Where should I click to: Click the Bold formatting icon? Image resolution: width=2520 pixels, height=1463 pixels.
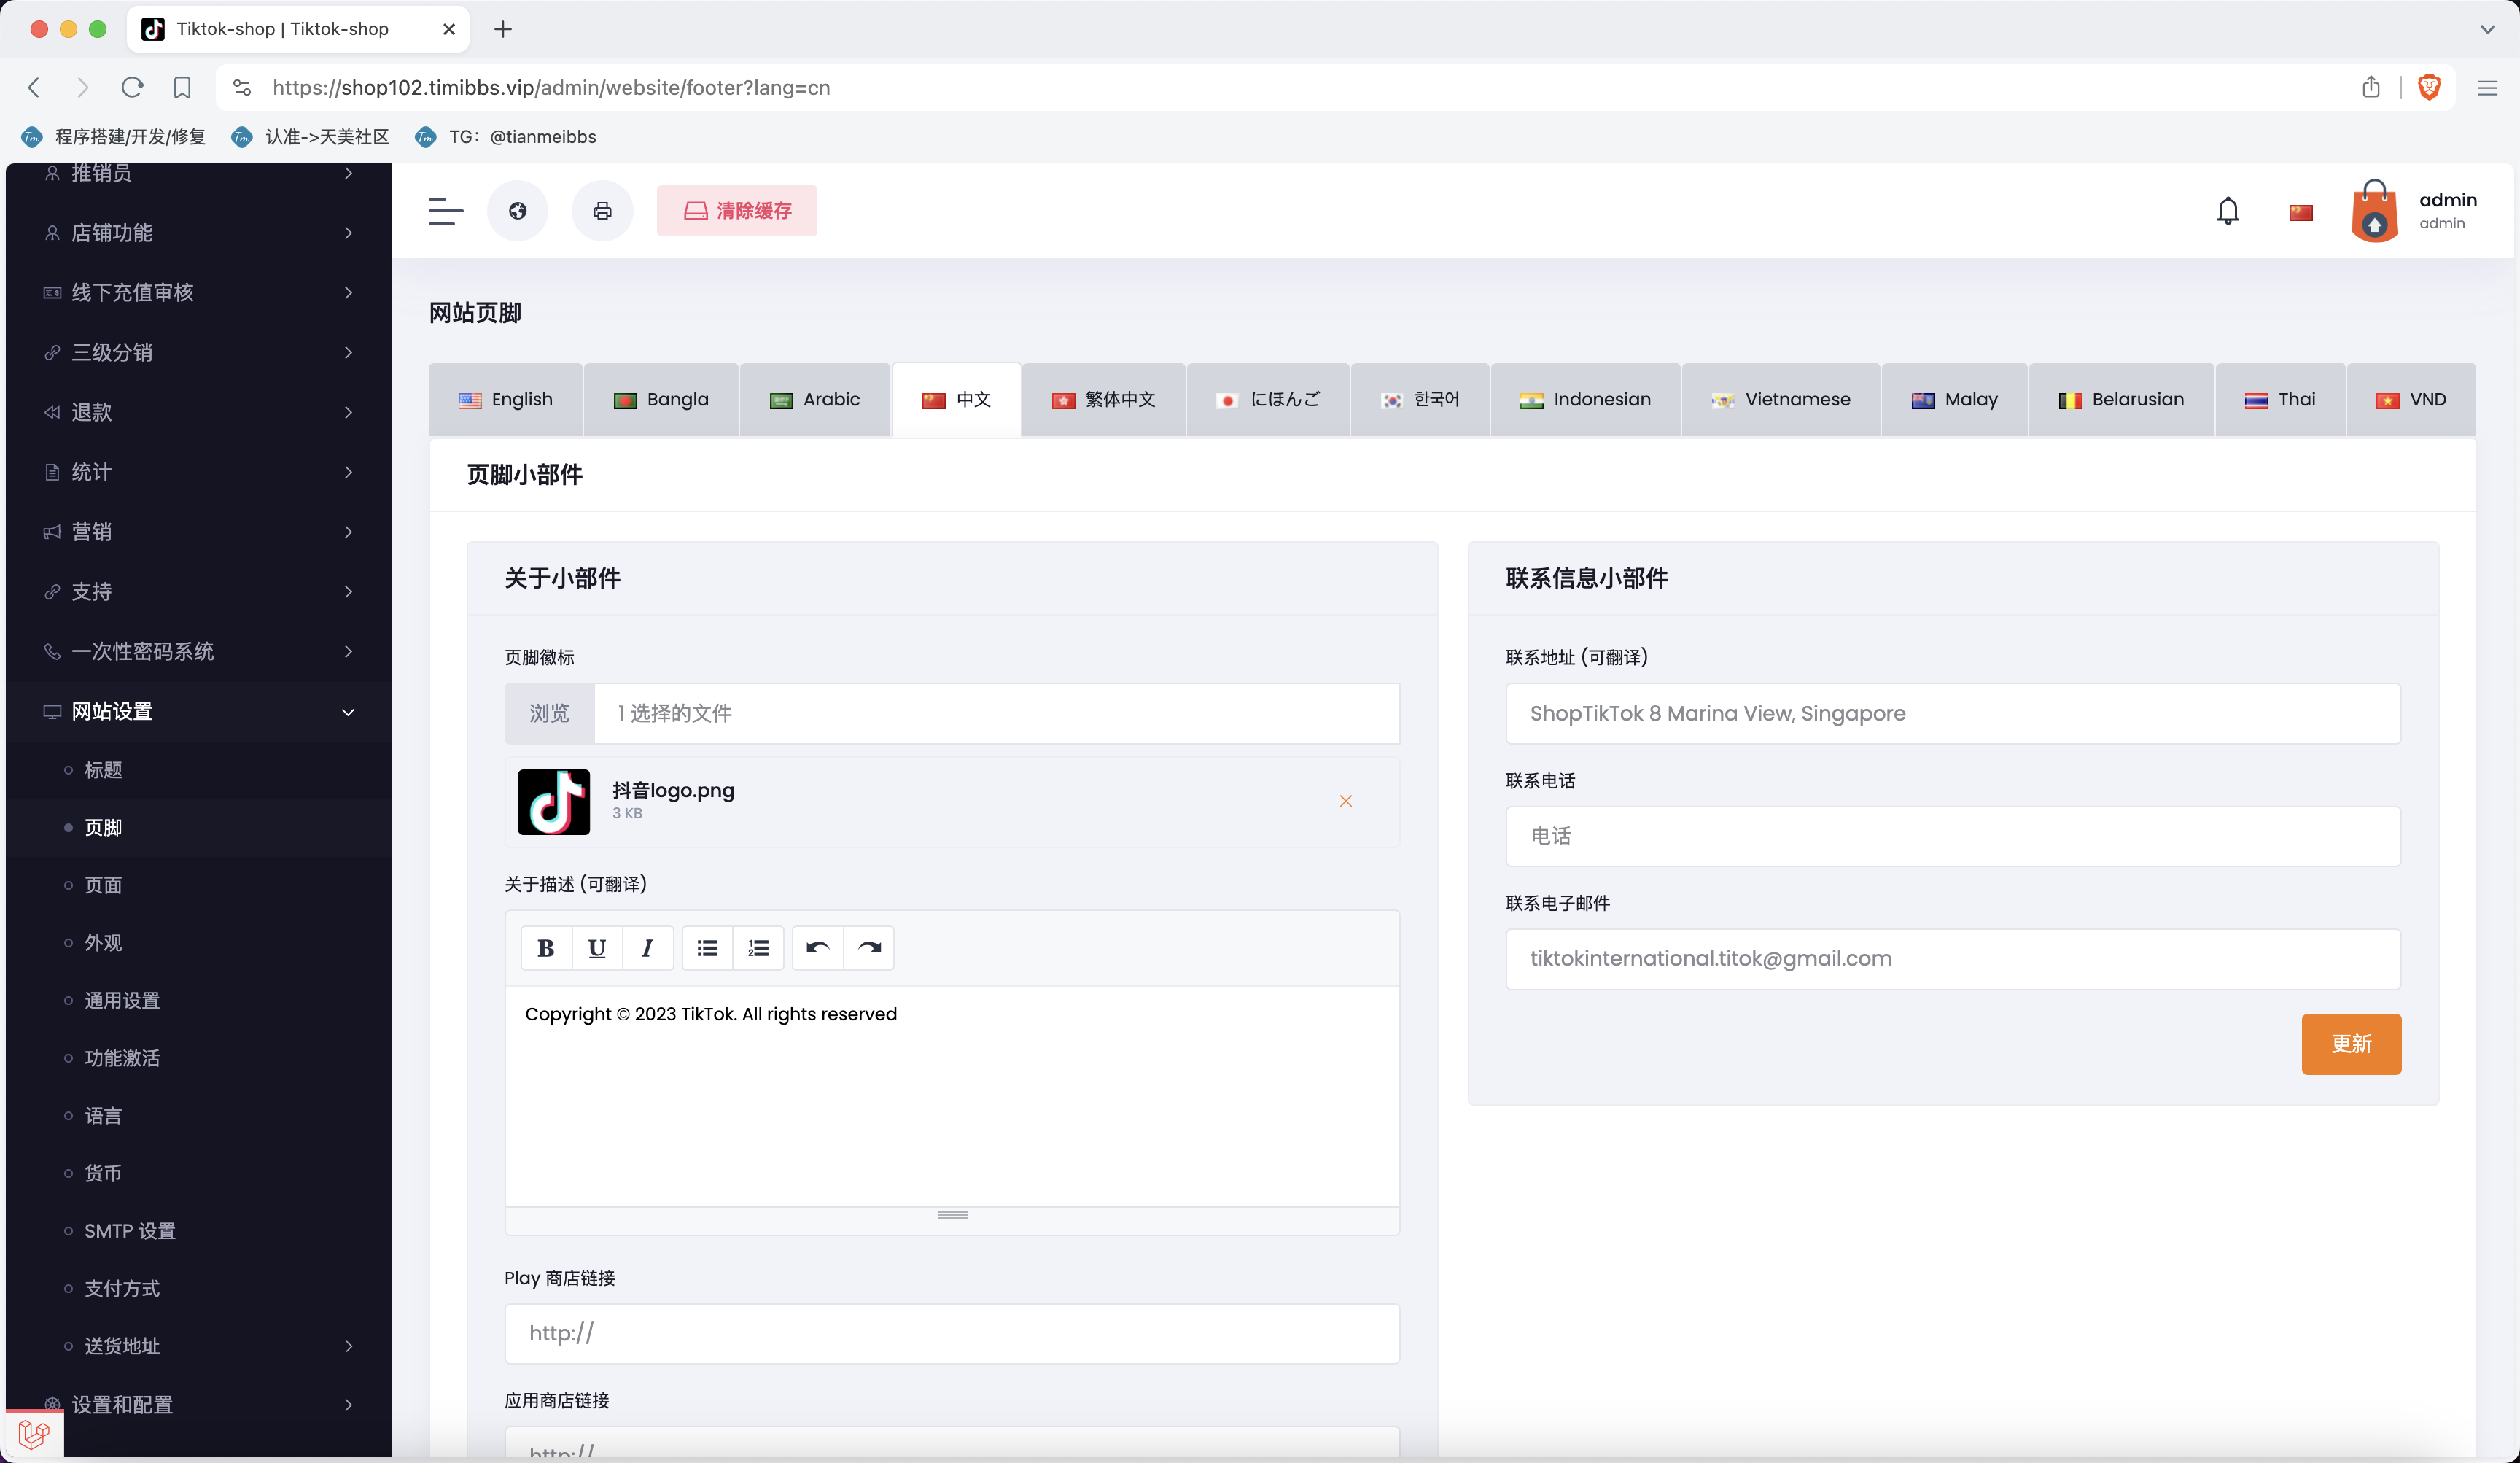(545, 947)
